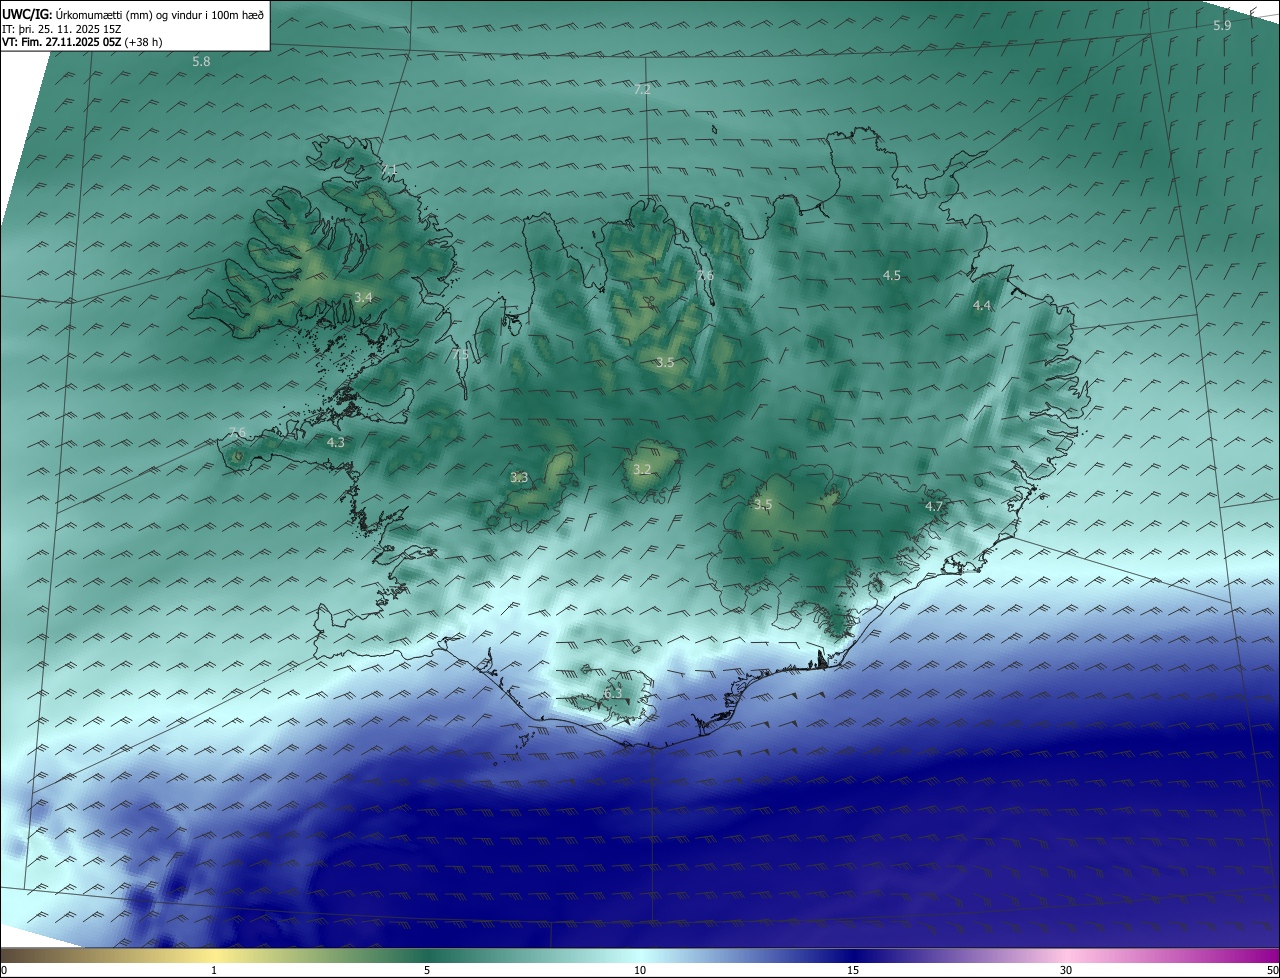Viewport: 1280px width, 978px height.
Task: Click the precipitable water colour scale bar
Action: 640,955
